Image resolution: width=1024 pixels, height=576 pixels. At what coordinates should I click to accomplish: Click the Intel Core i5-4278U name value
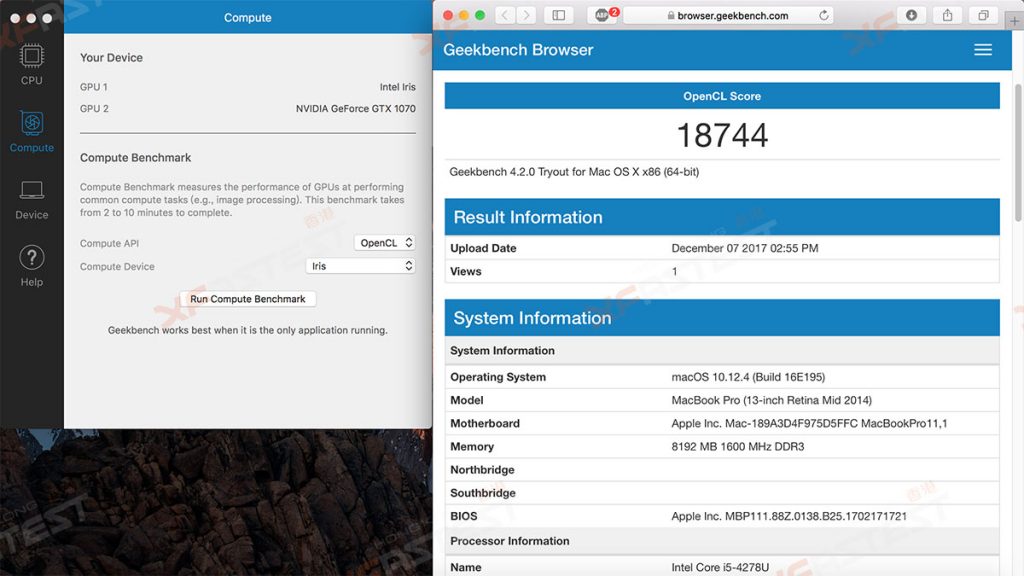pyautogui.click(x=720, y=568)
